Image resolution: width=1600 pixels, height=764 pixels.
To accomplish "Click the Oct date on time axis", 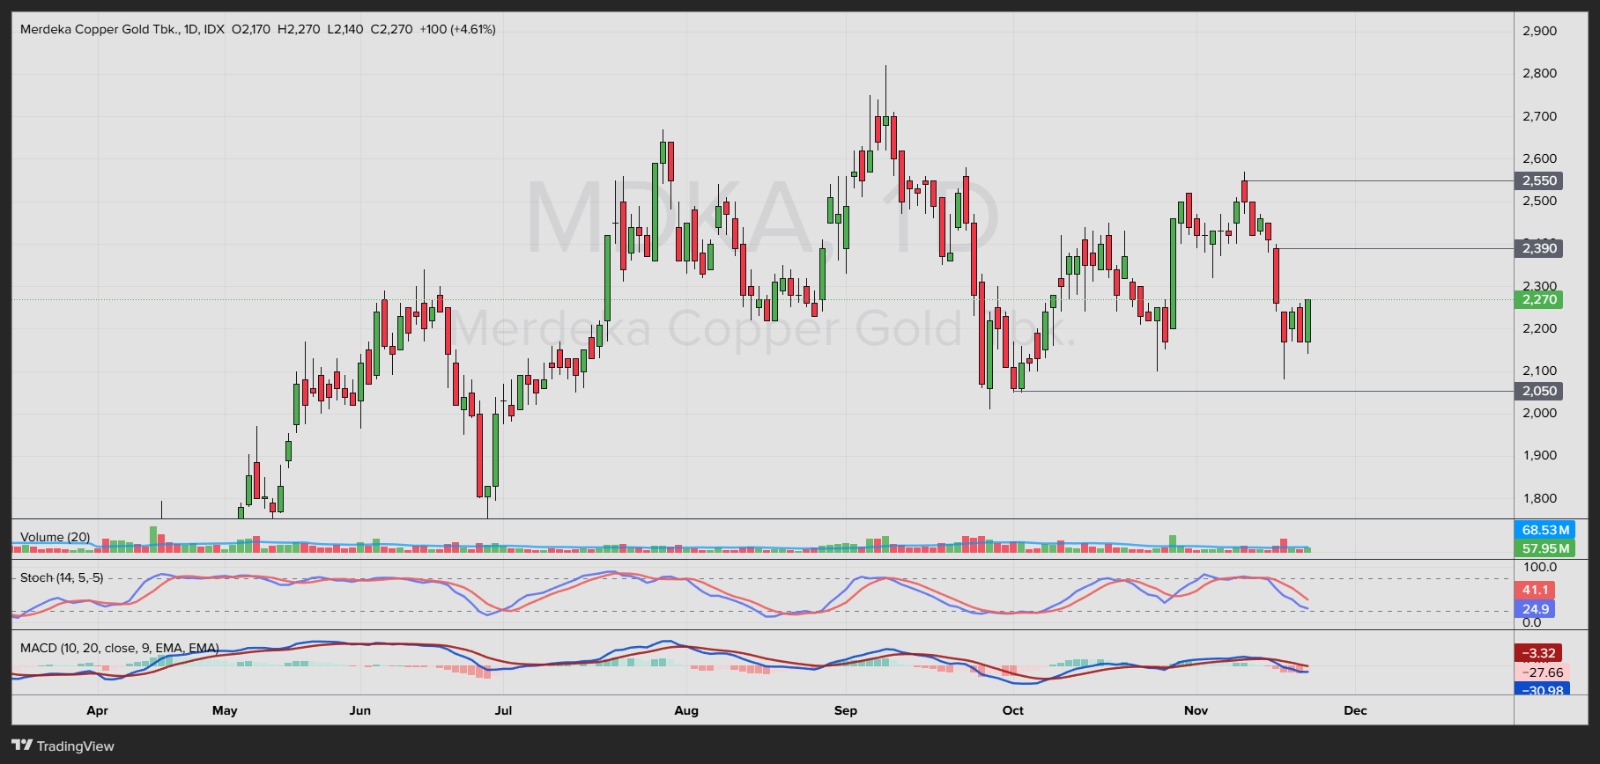I will coord(1013,711).
